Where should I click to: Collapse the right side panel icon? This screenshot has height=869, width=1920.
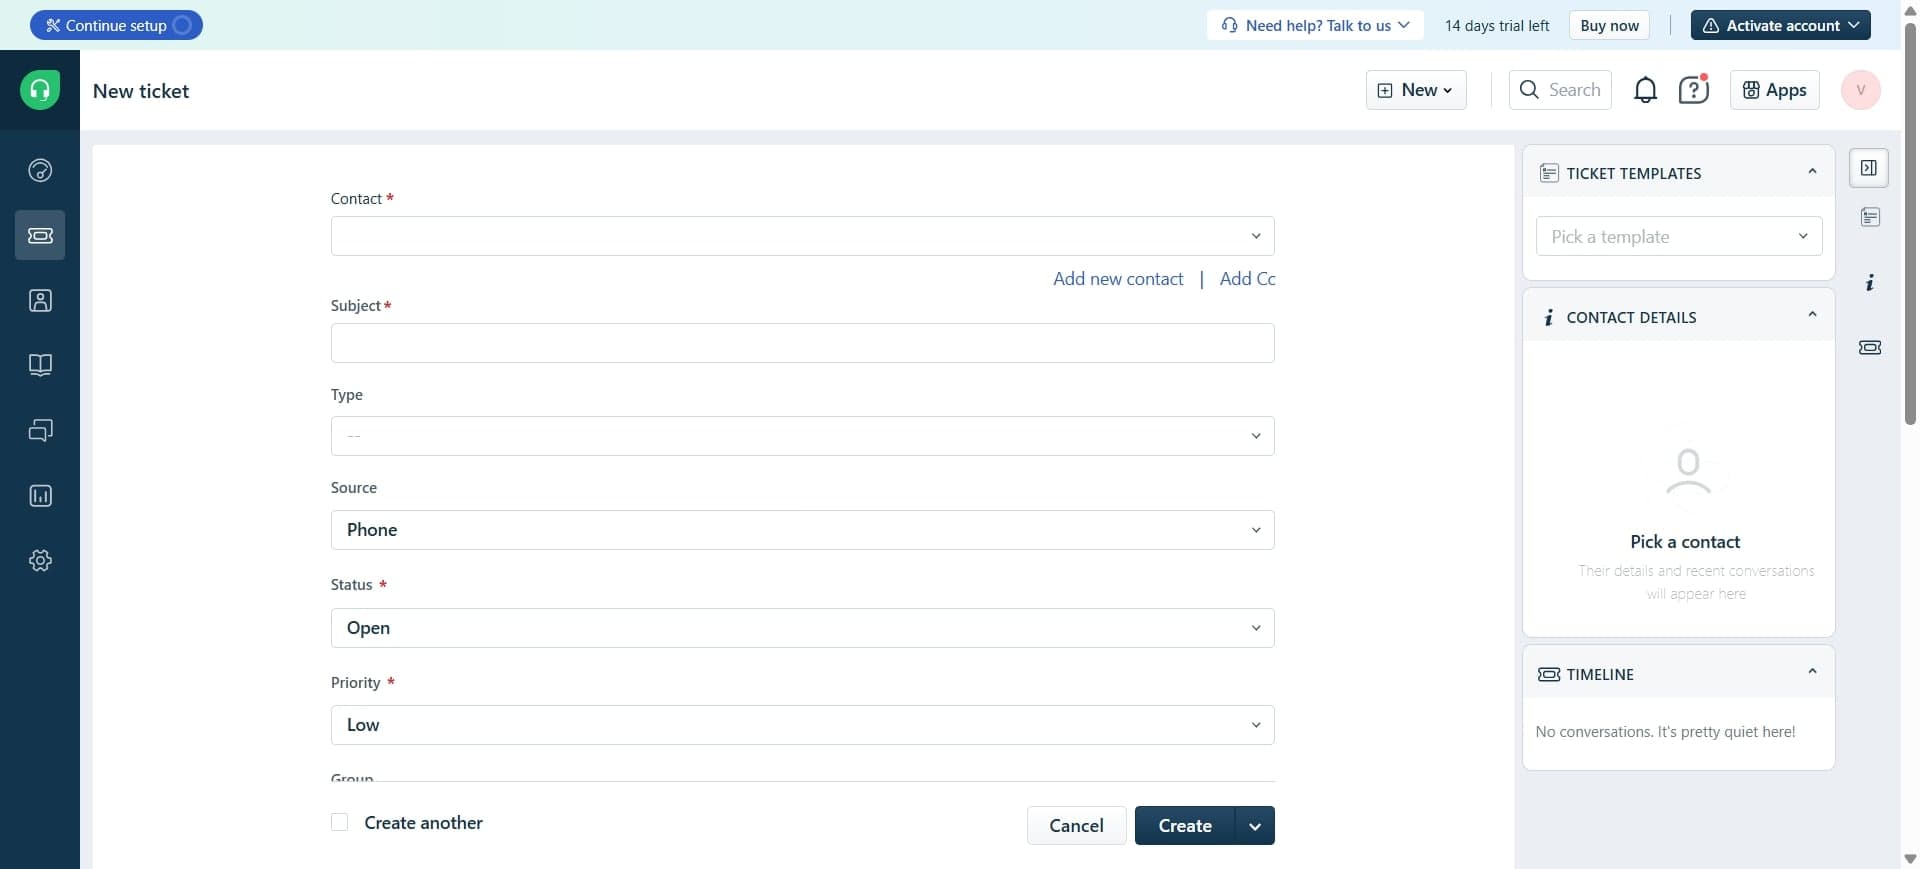(x=1868, y=168)
